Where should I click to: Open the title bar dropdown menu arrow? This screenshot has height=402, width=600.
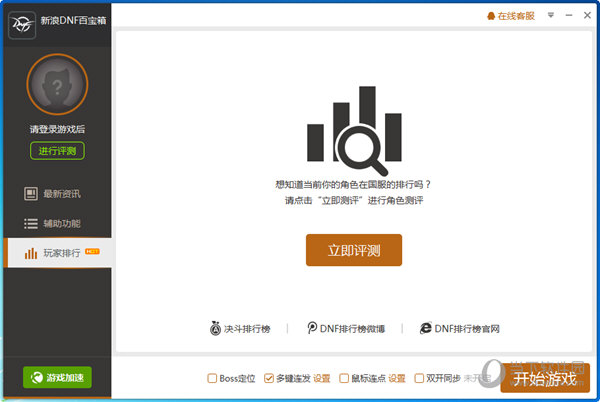click(x=551, y=15)
